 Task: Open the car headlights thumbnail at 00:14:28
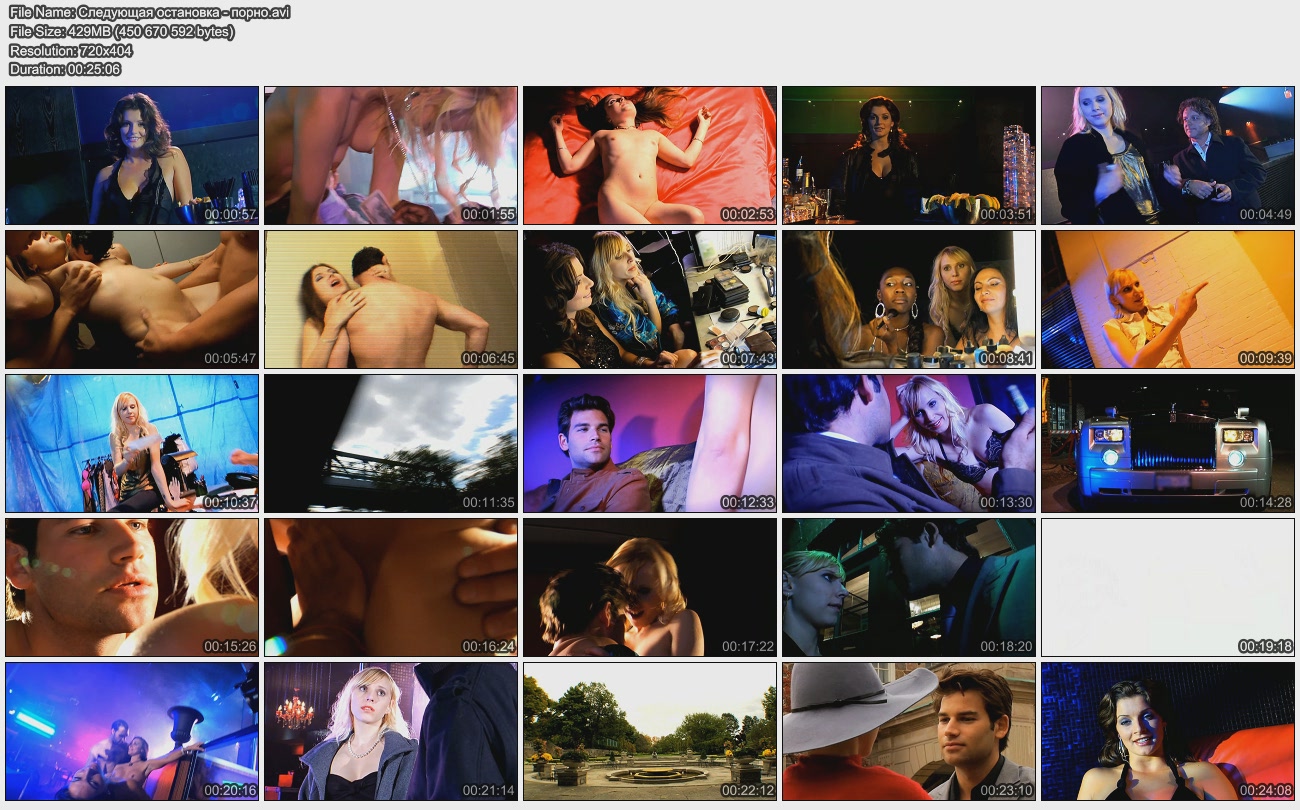tap(1167, 443)
